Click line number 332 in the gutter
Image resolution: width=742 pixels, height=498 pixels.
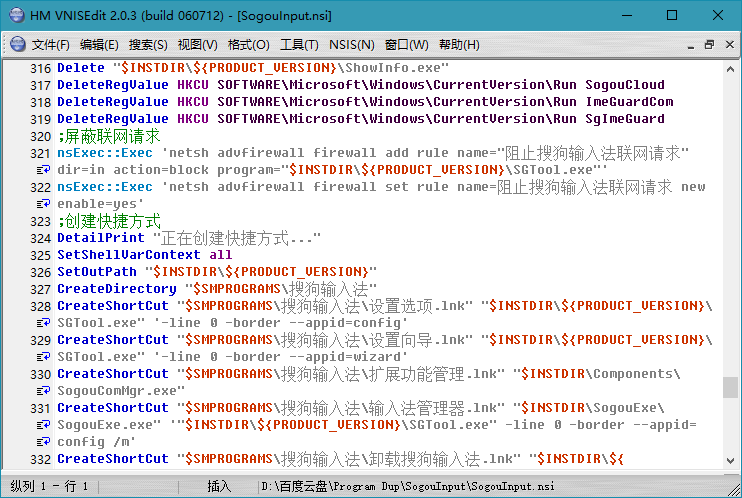click(40, 460)
